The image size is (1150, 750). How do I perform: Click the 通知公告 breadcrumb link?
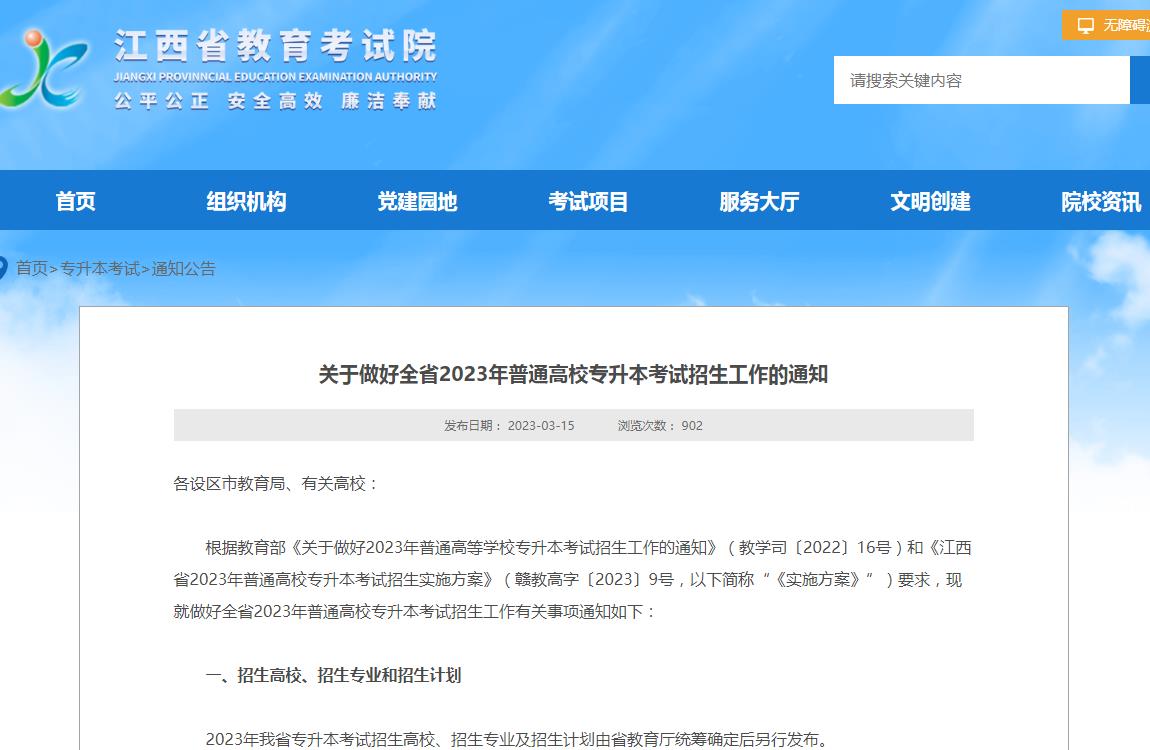(183, 268)
